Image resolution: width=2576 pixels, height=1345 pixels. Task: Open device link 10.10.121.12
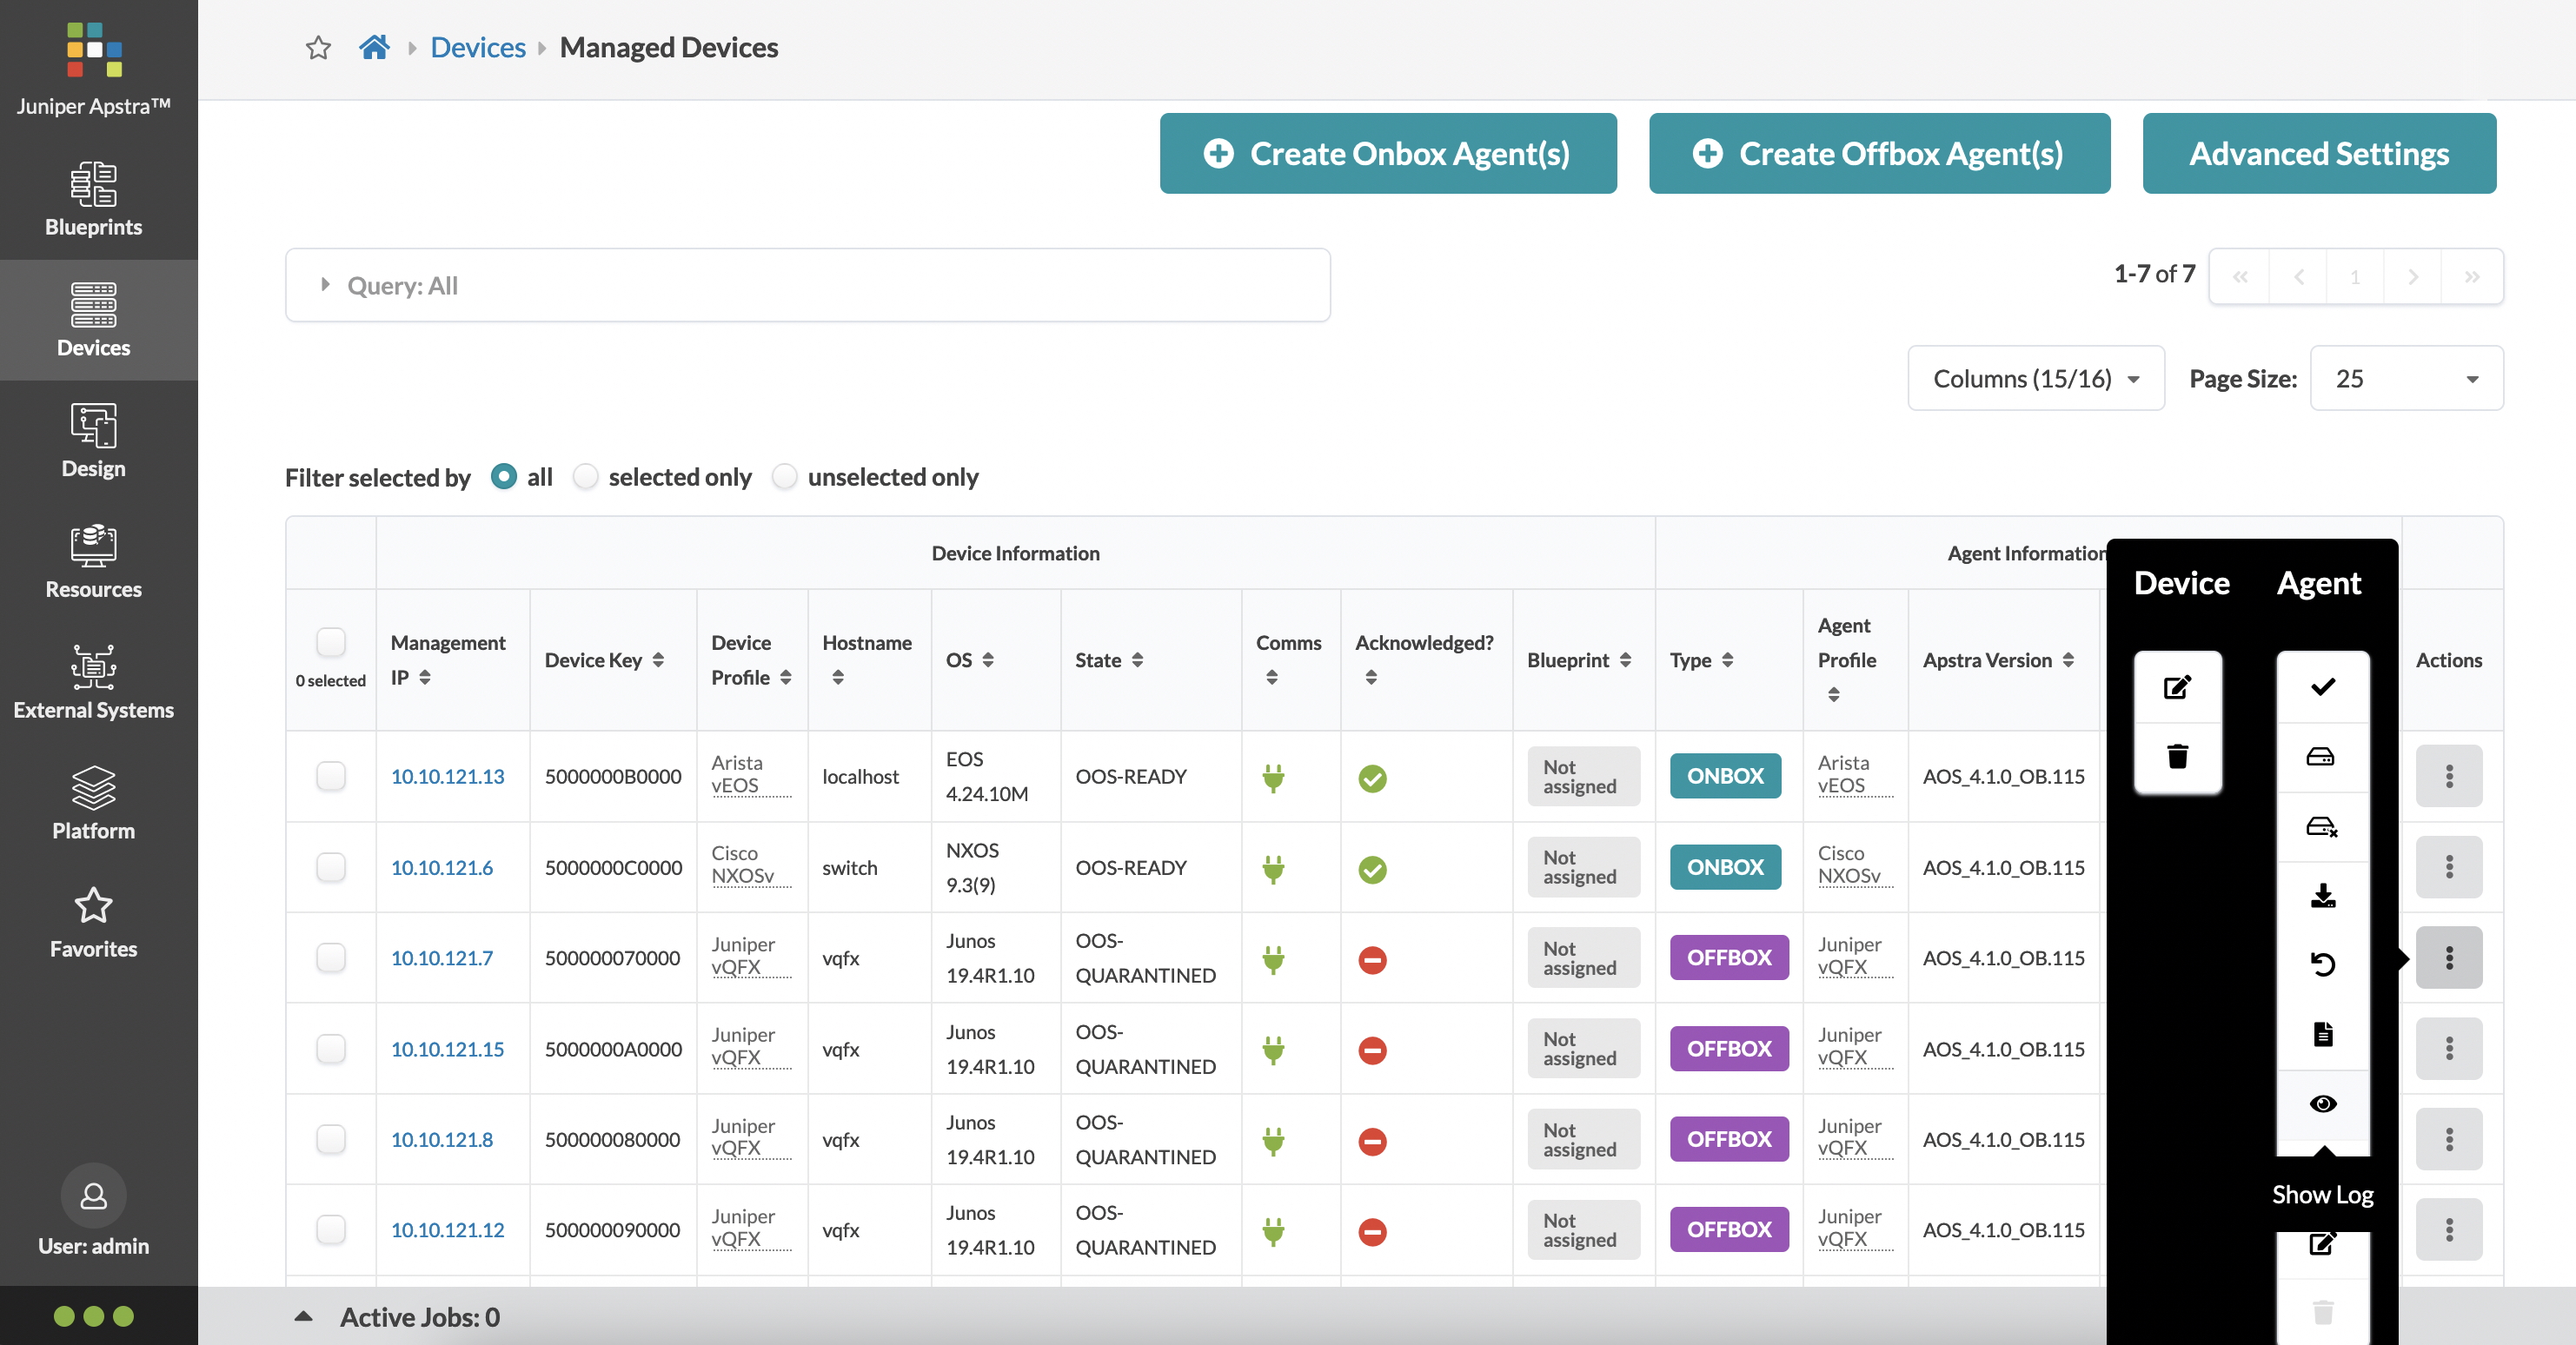447,1229
